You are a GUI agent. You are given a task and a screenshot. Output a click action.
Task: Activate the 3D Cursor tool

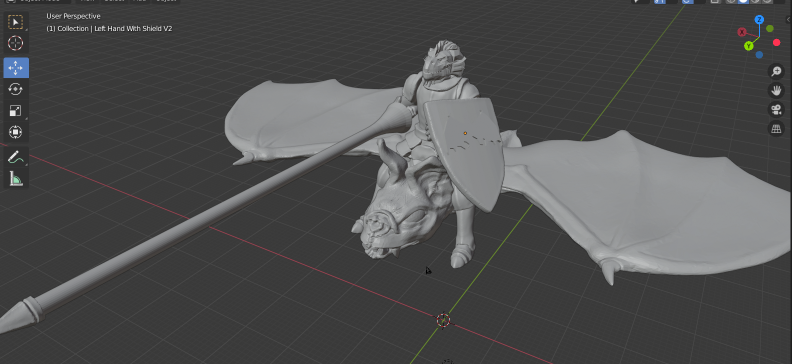[x=16, y=43]
